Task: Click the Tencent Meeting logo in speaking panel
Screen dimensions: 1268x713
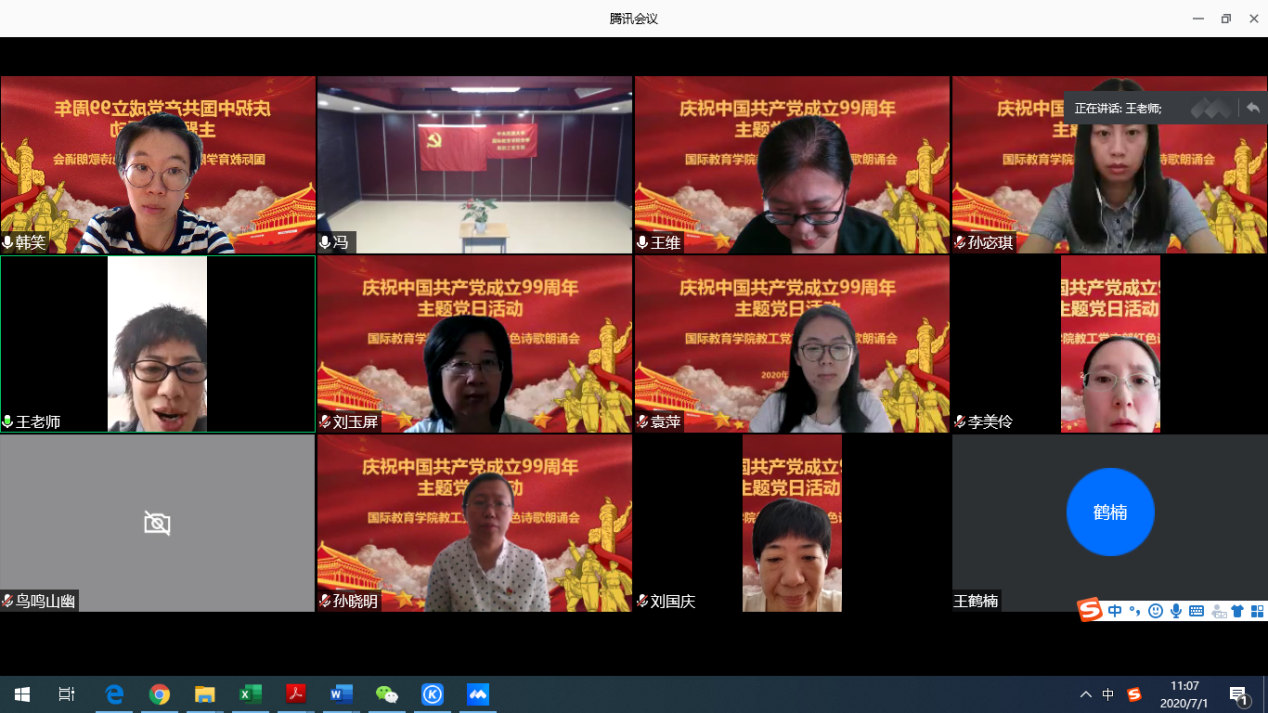Action: 1210,108
